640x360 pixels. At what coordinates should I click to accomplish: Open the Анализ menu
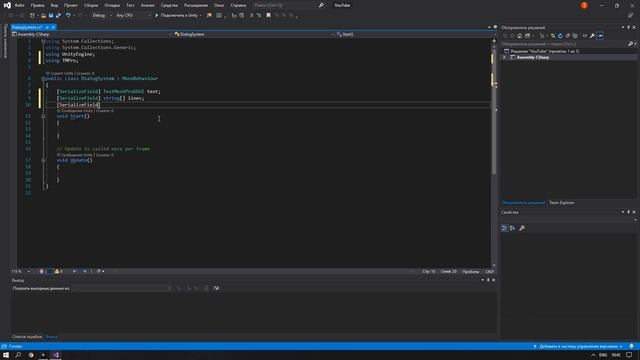147,5
